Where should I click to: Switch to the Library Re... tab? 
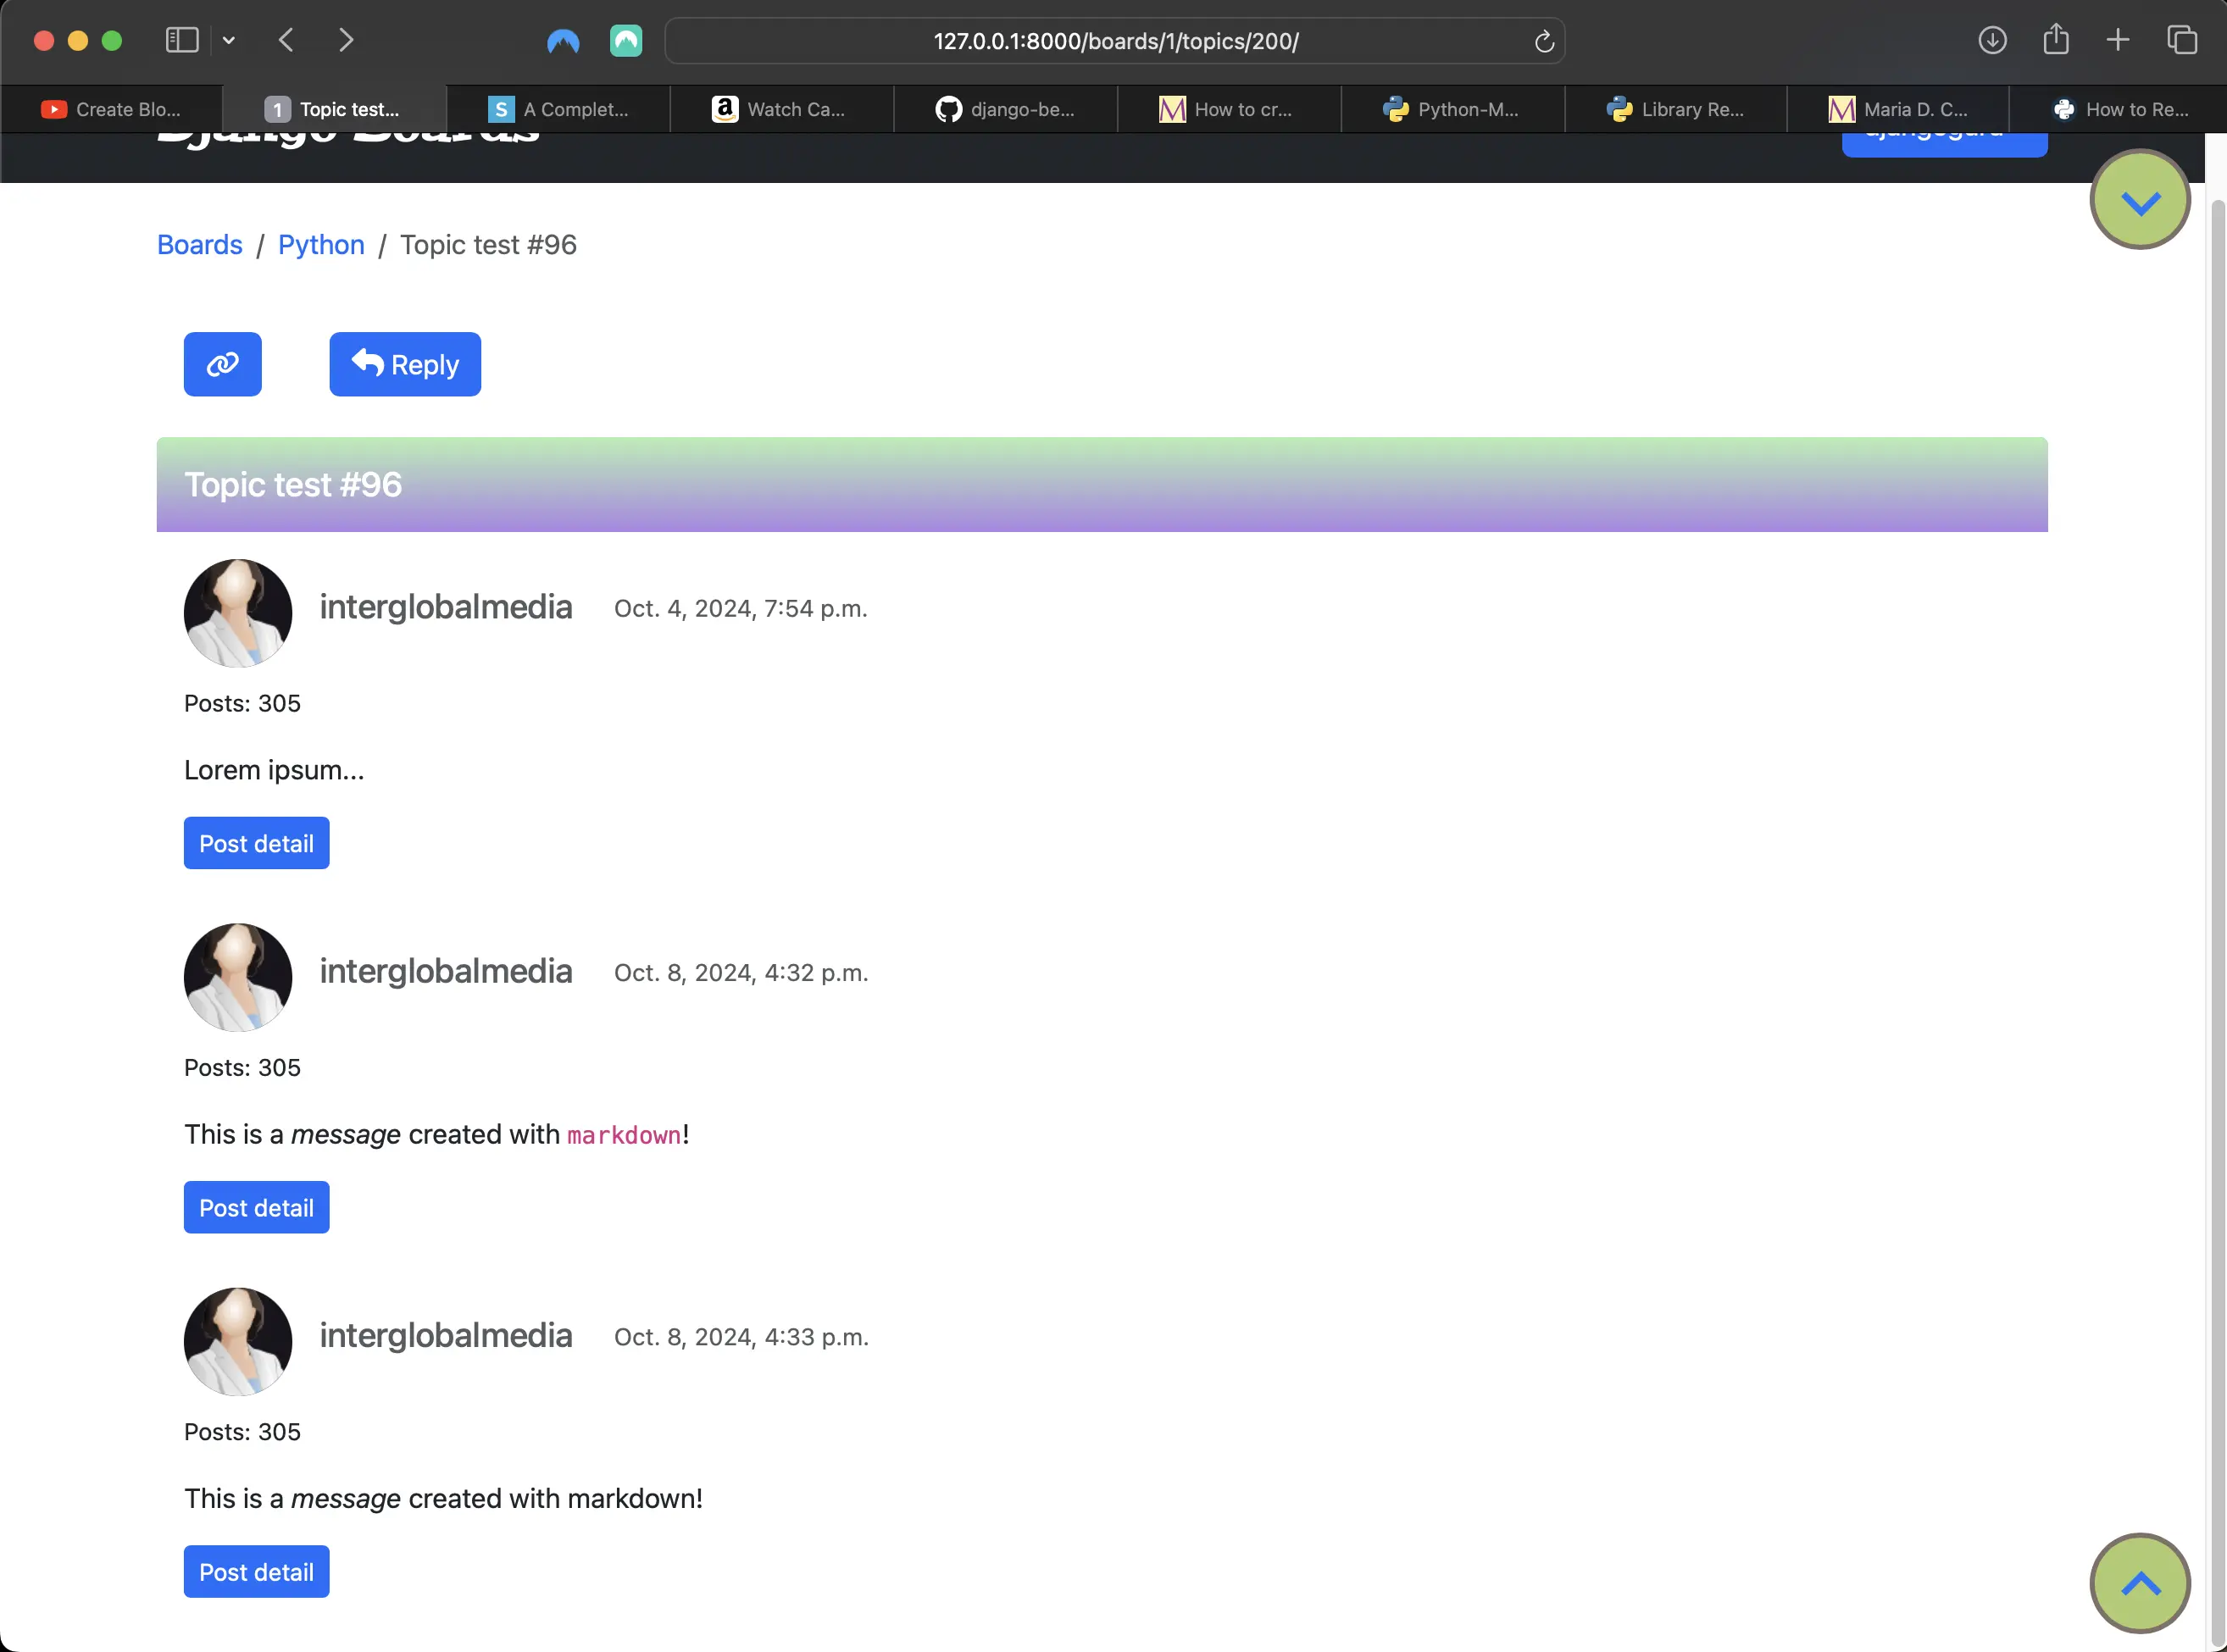1676,109
